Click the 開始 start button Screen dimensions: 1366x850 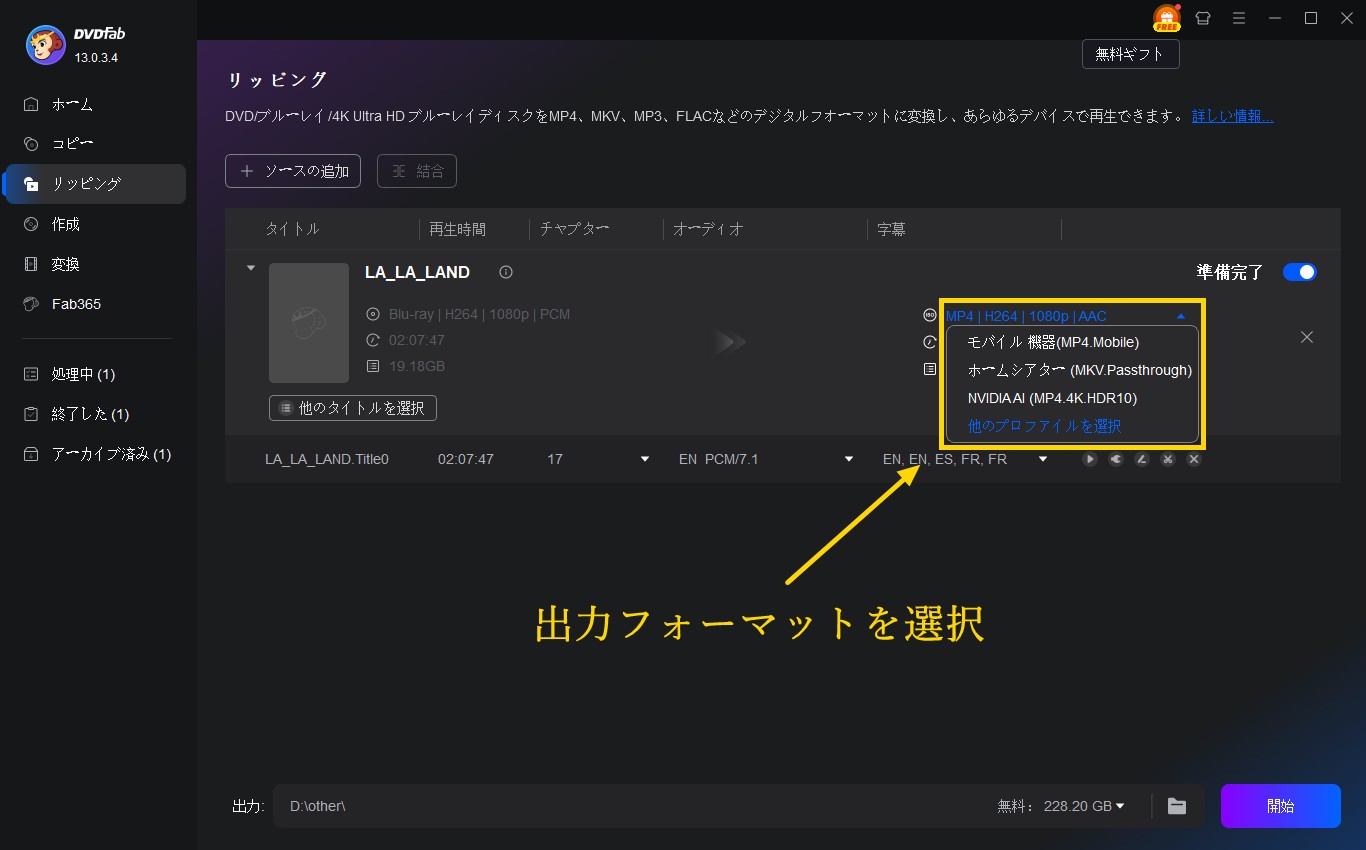(1280, 806)
